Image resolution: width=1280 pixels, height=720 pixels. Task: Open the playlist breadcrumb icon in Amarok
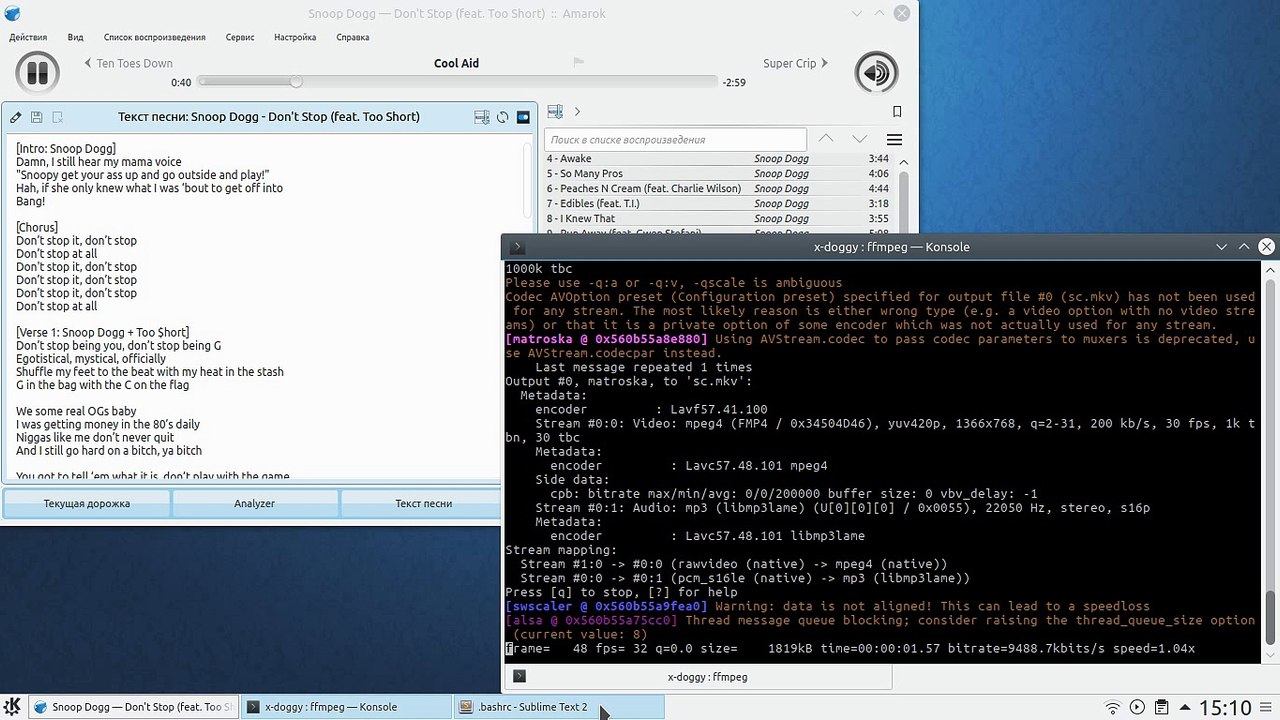[555, 112]
